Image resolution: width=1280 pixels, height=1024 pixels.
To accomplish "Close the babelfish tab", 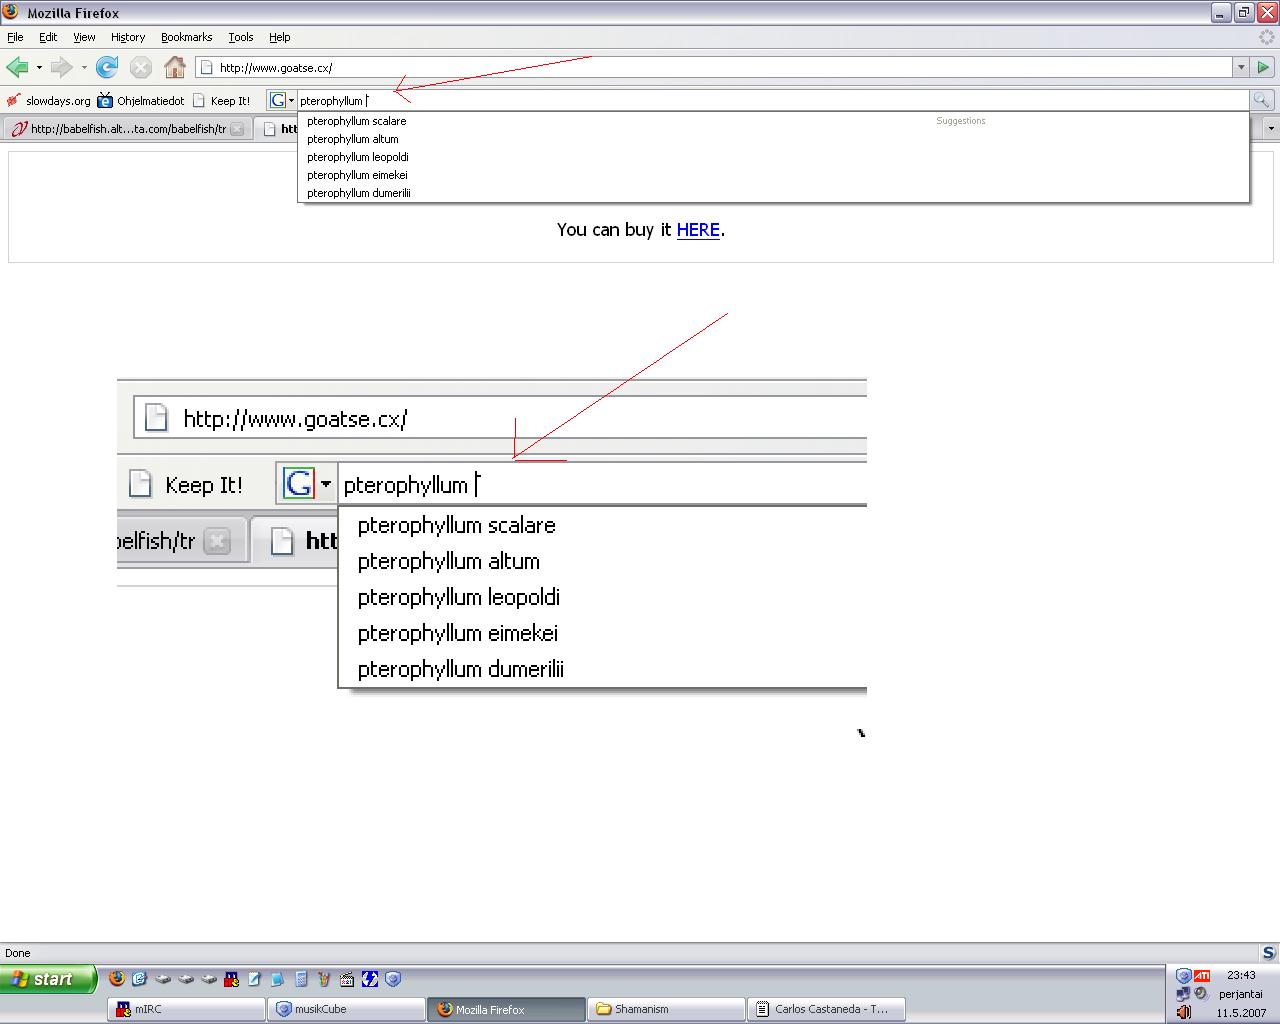I will (x=237, y=128).
